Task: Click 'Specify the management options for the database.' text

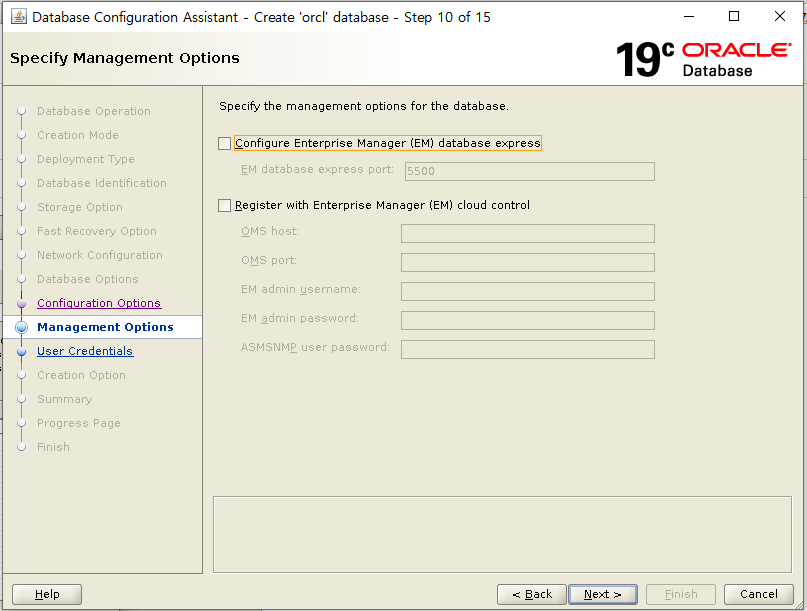Action: point(364,106)
